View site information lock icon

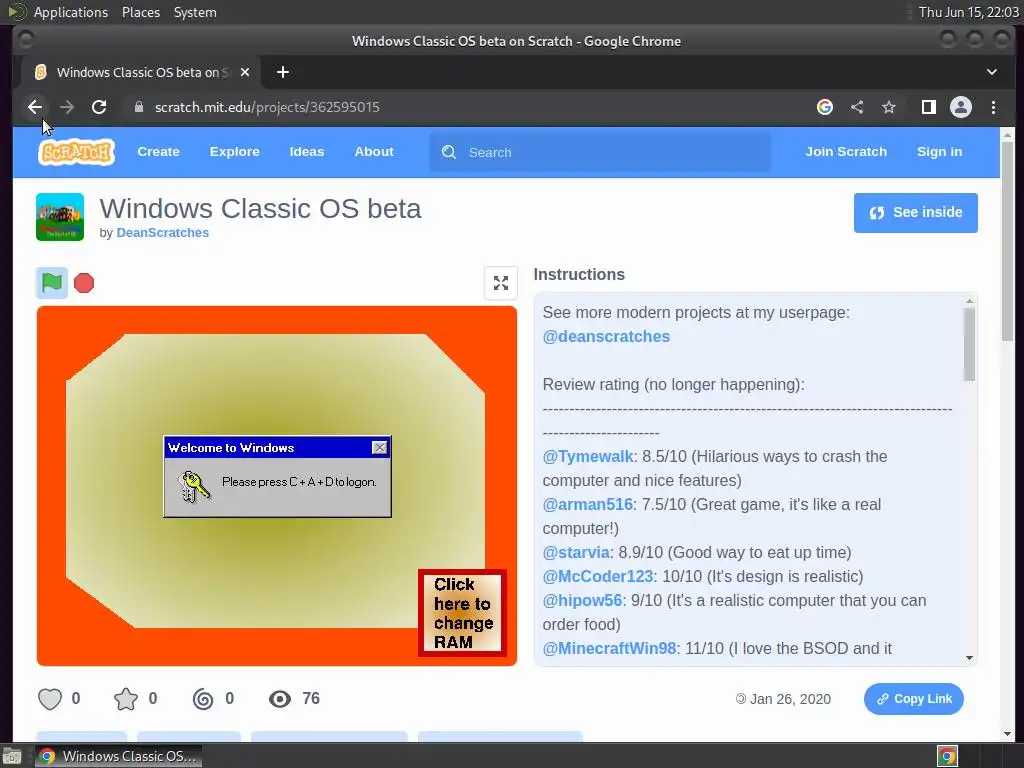click(x=138, y=106)
